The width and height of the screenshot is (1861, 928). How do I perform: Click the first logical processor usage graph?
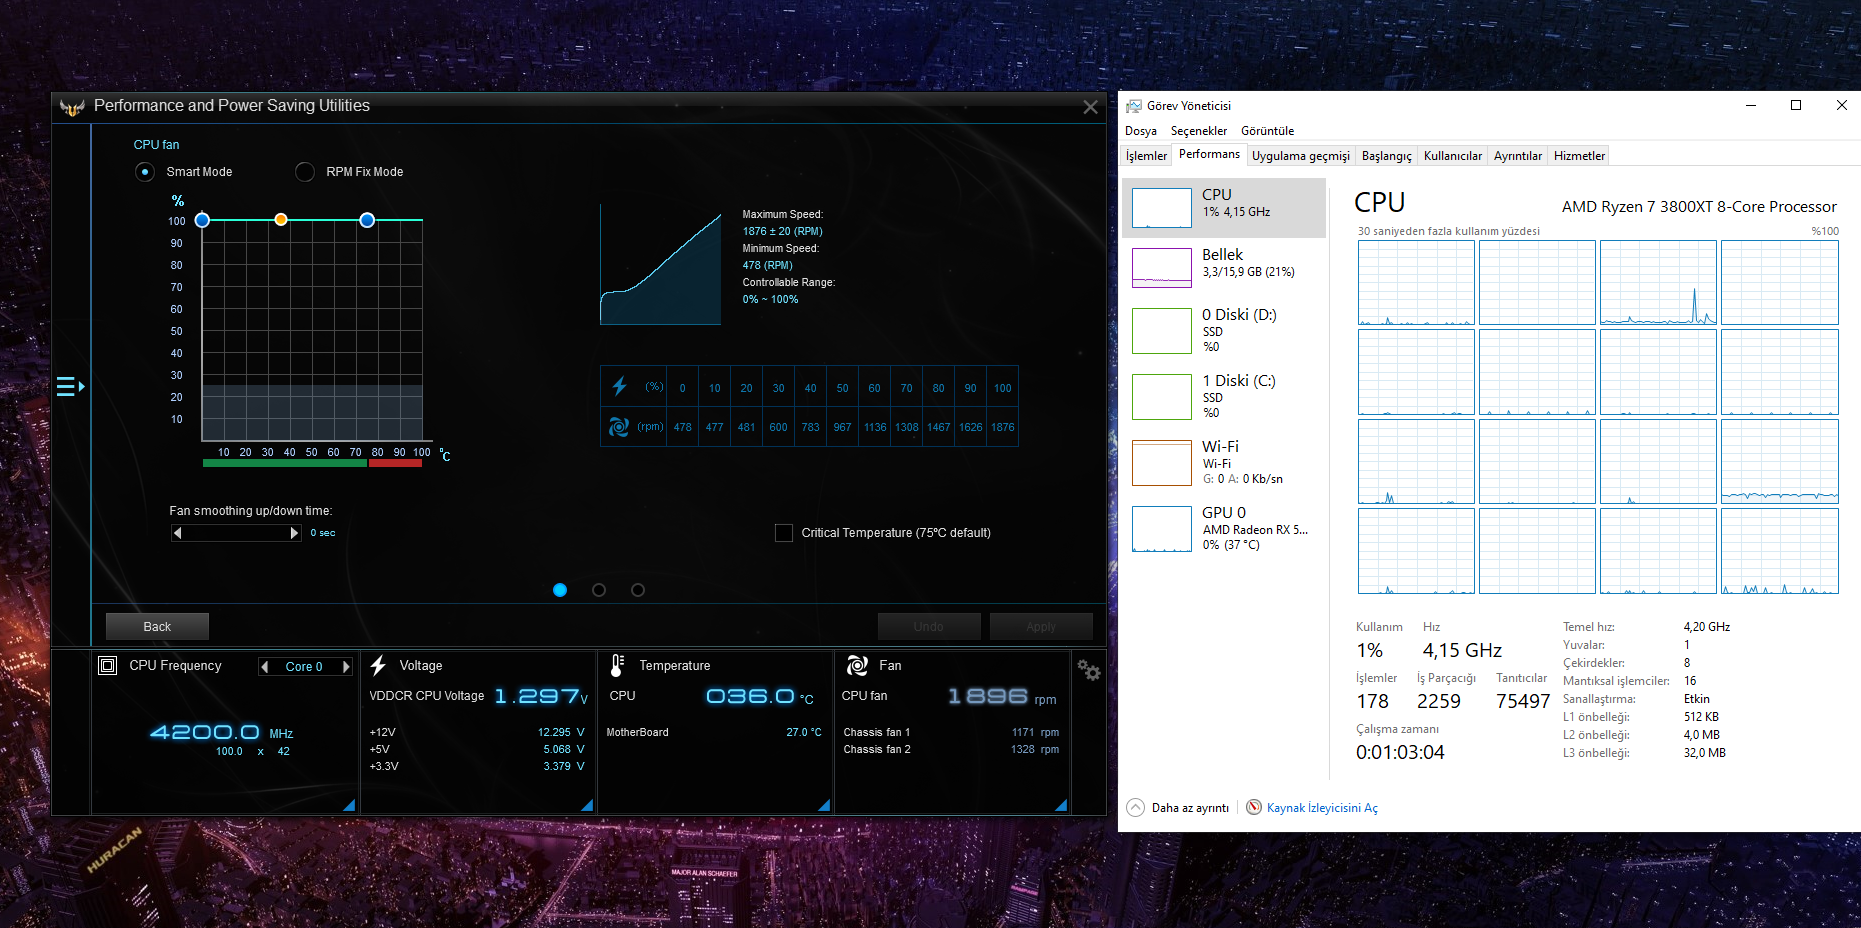[1416, 283]
